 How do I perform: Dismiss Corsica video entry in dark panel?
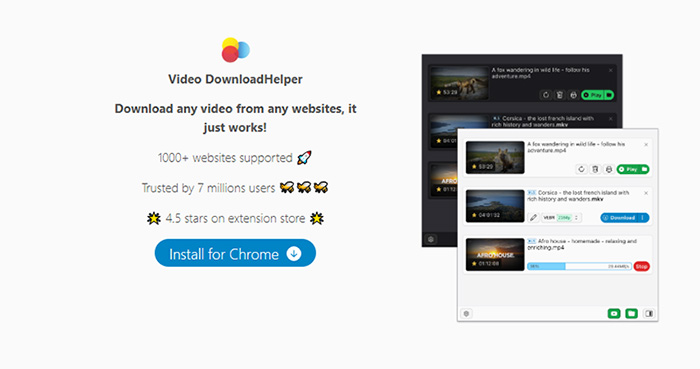(x=610, y=119)
